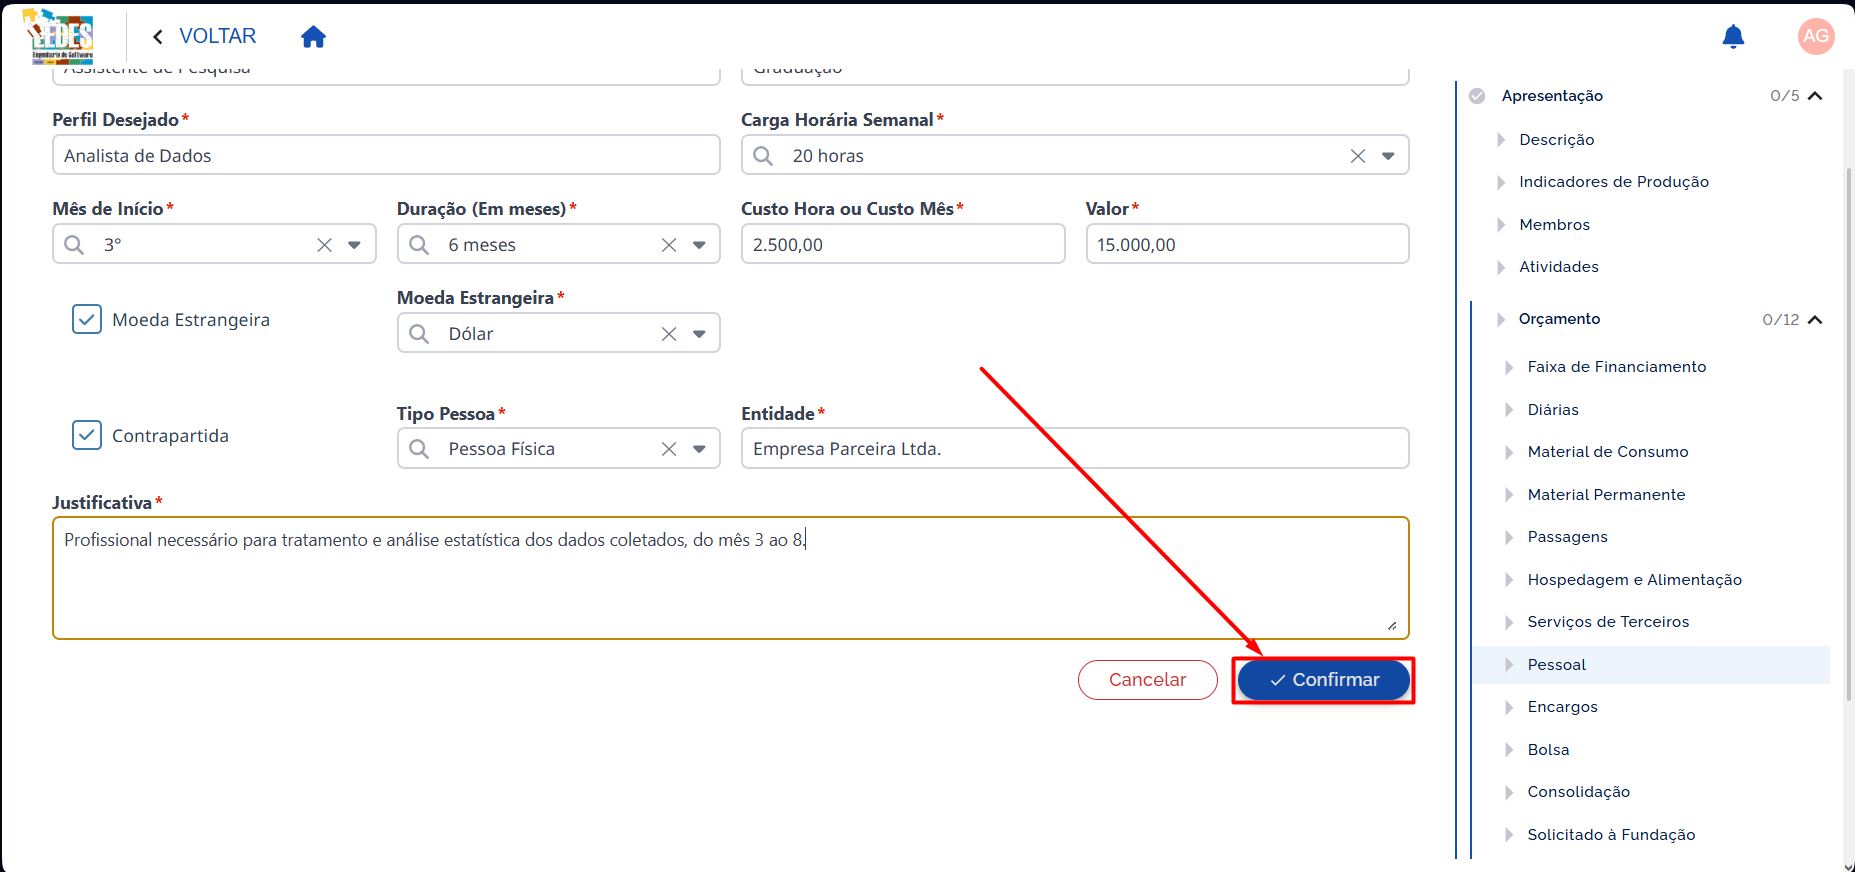The height and width of the screenshot is (872, 1855).
Task: Click the Apresentação check status icon
Action: (1477, 96)
